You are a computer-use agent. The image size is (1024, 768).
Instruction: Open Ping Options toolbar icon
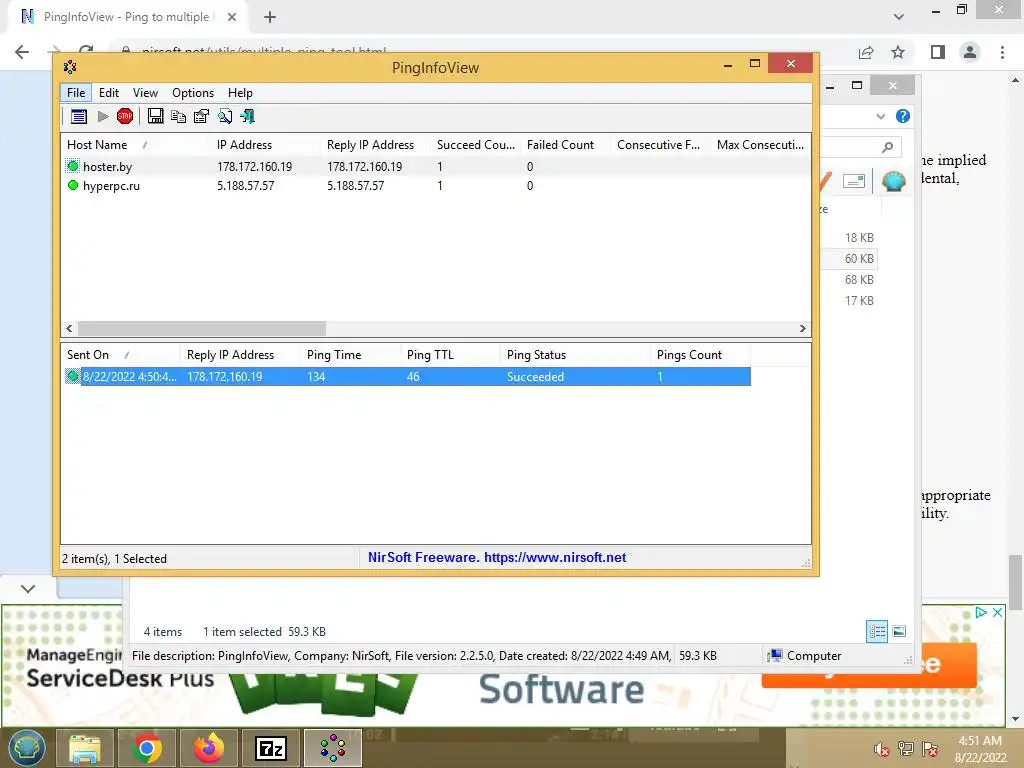click(x=79, y=117)
